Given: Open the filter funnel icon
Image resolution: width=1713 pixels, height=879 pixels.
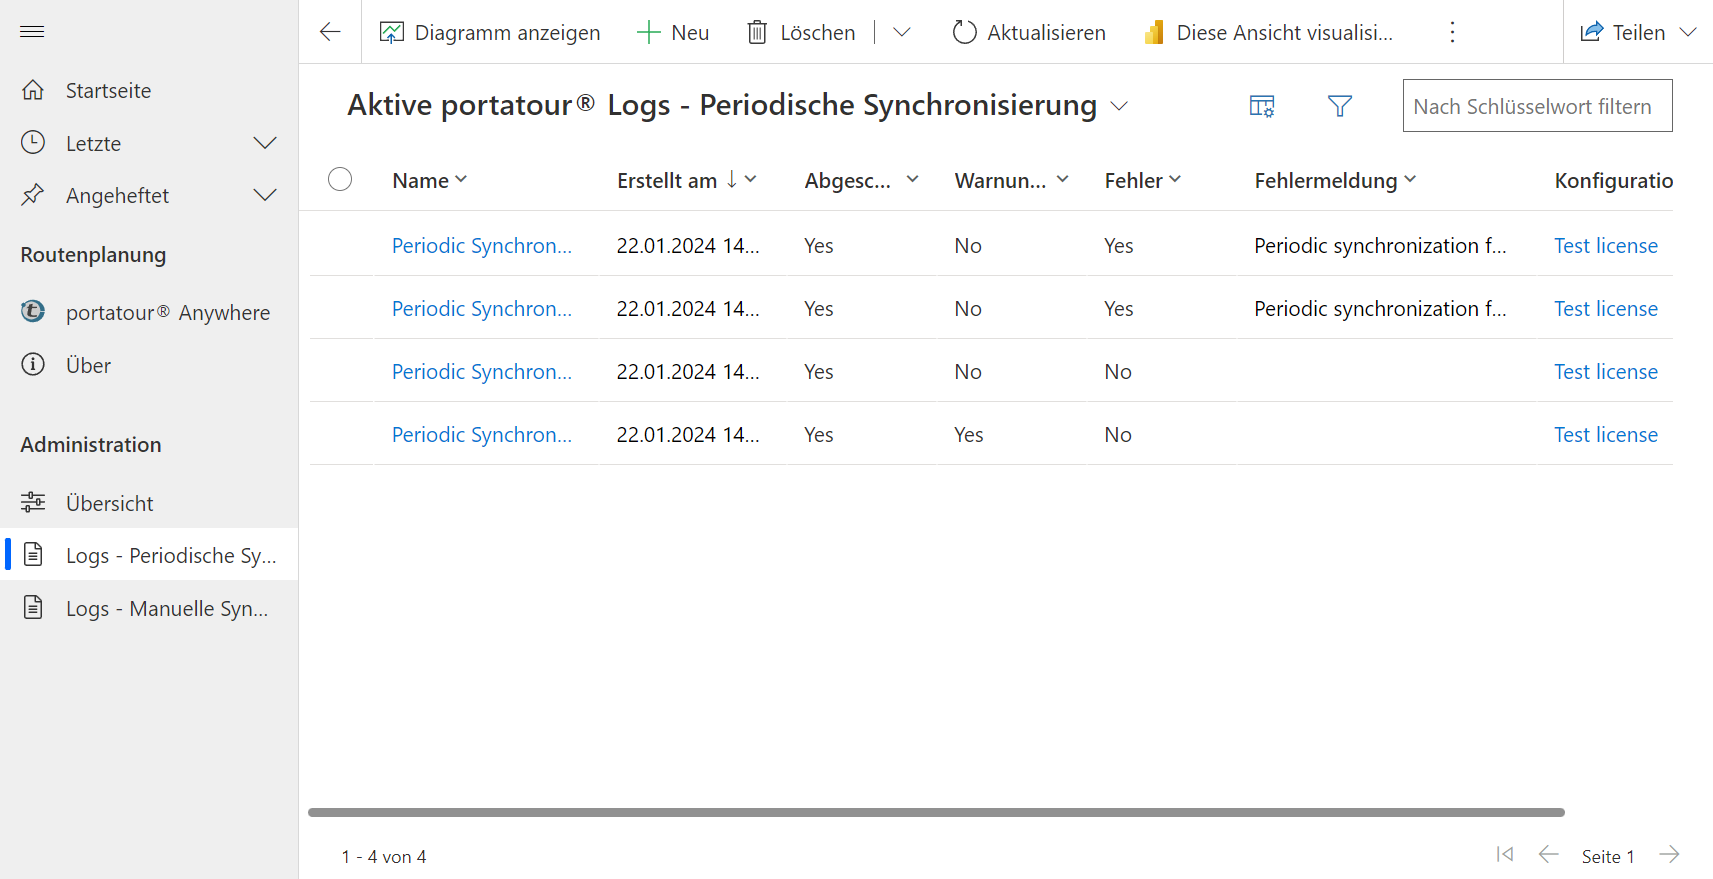Looking at the screenshot, I should tap(1340, 106).
